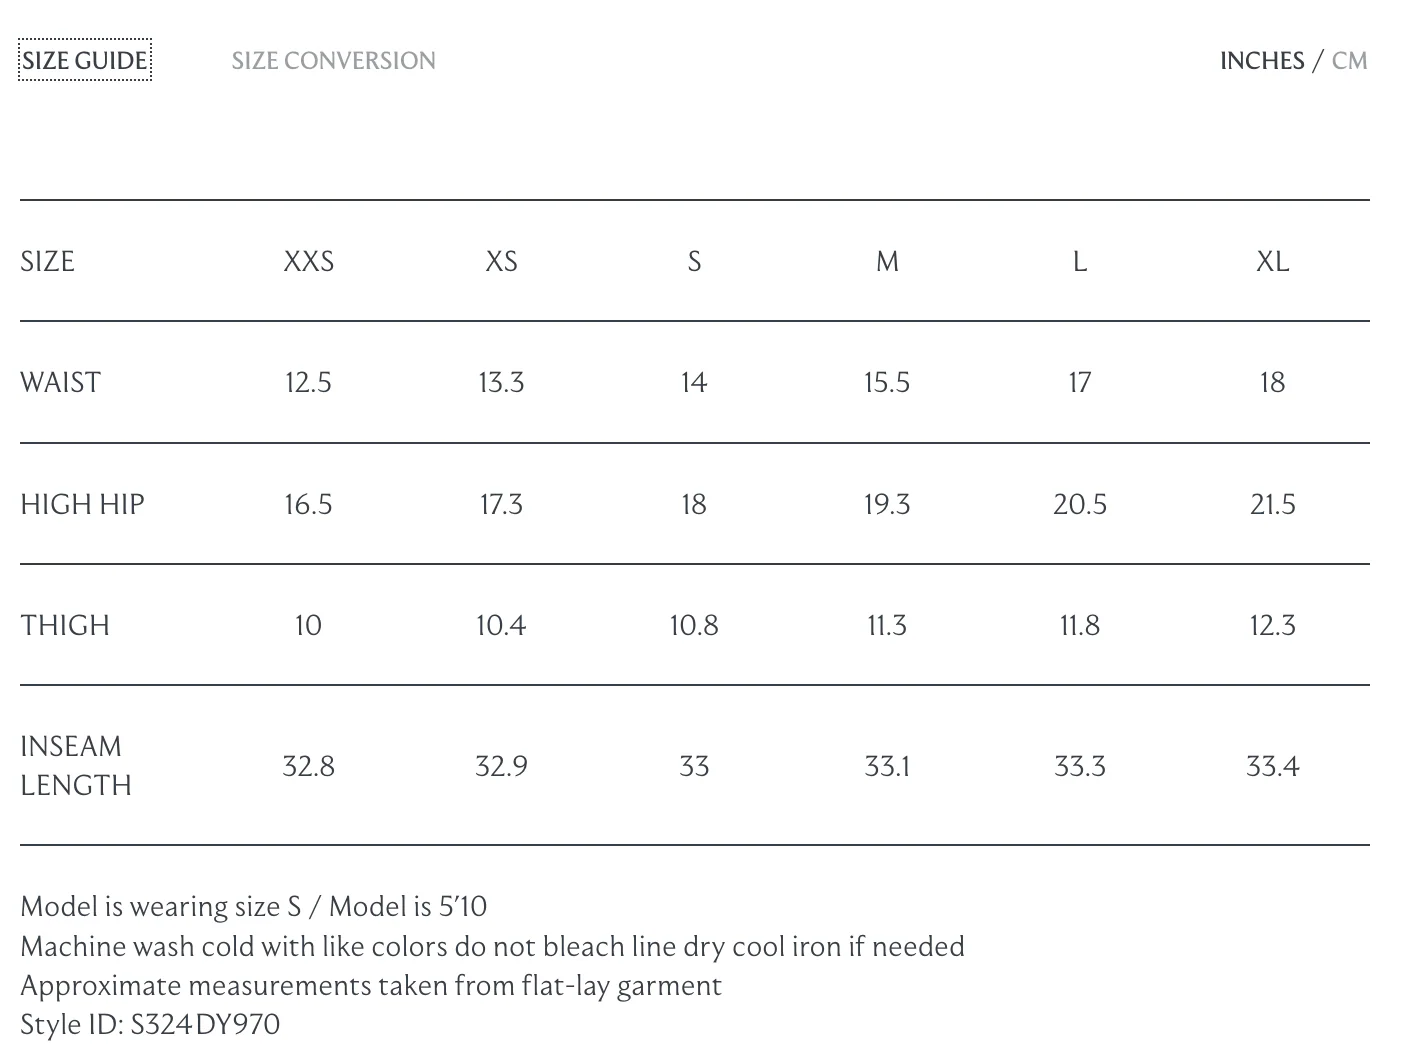This screenshot has height=1058, width=1422.
Task: Click the HIGH HIP row label
Action: (x=82, y=504)
